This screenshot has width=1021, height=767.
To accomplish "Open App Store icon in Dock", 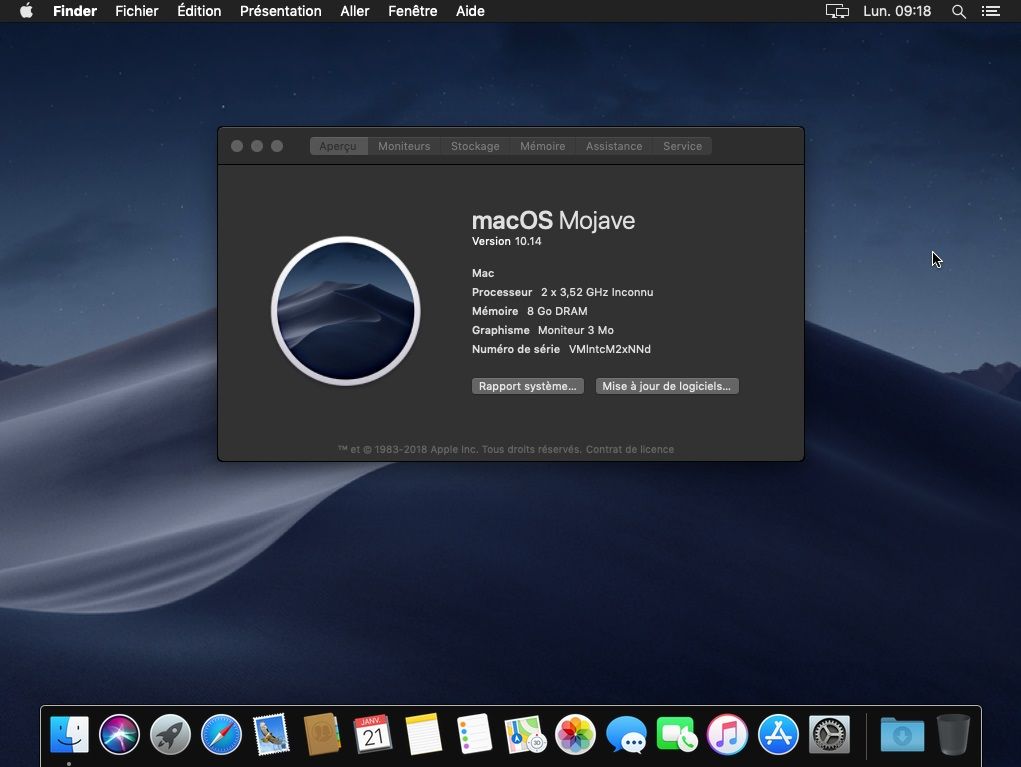I will (x=778, y=734).
